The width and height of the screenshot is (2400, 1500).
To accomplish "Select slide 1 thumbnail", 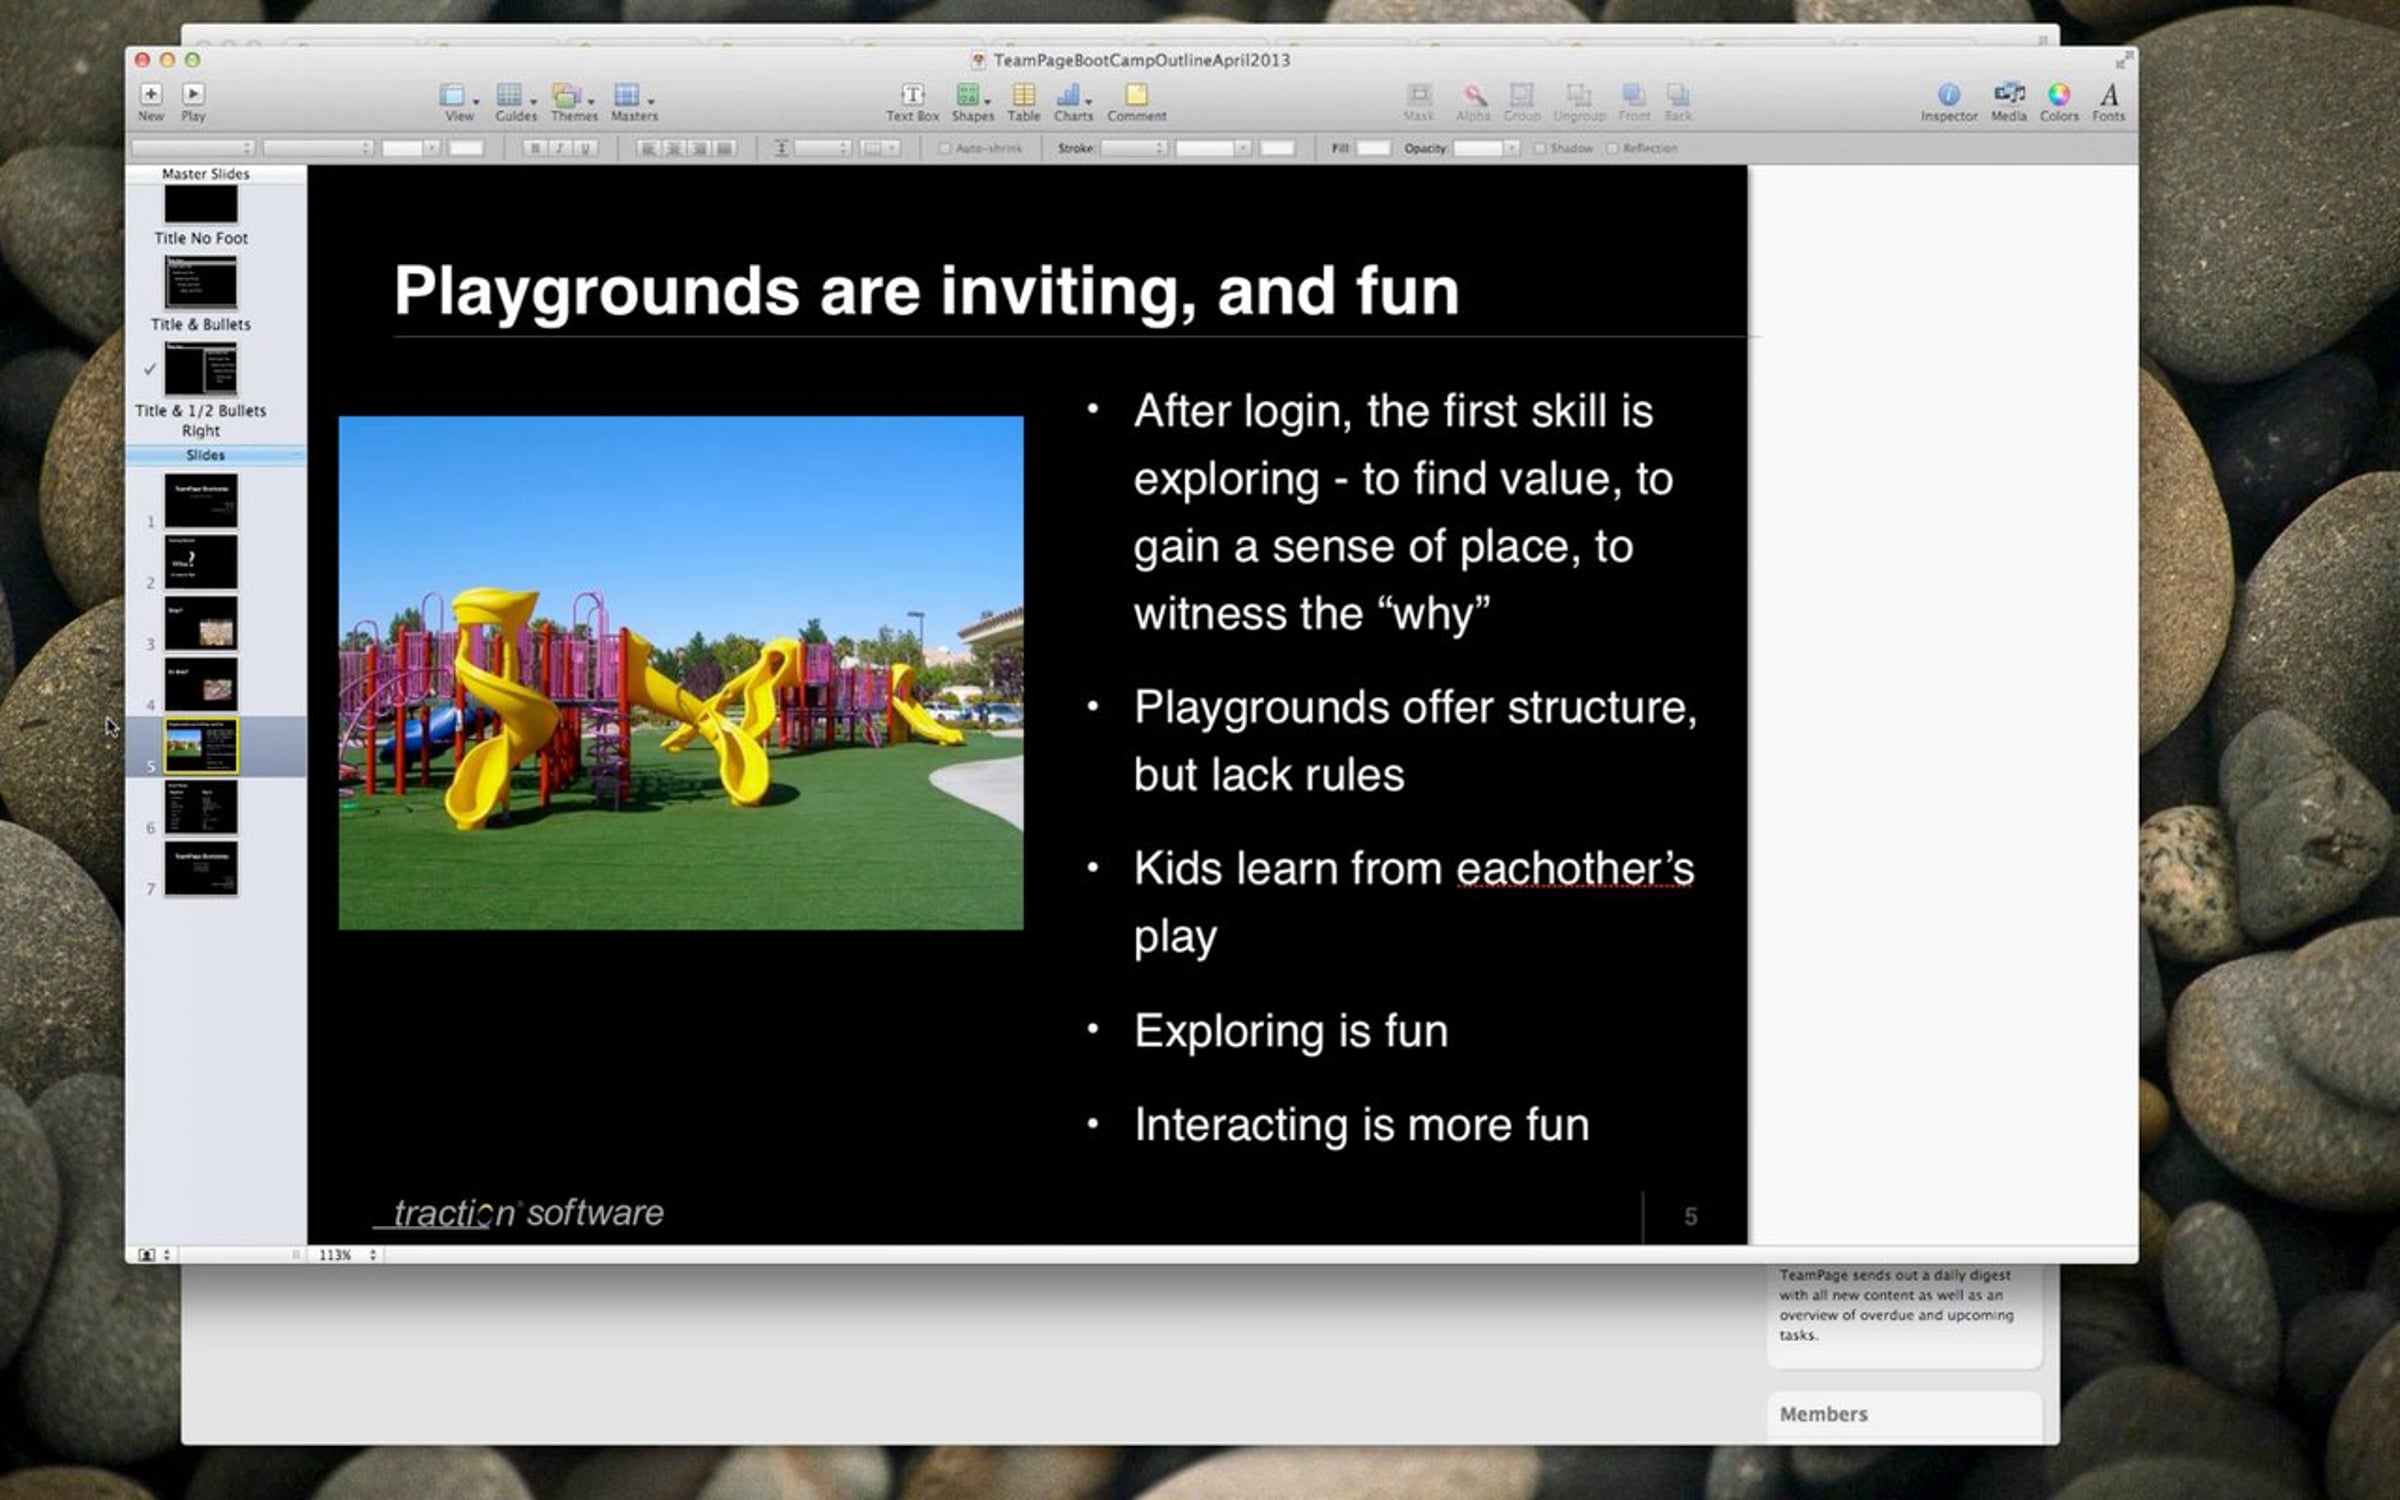I will 201,501.
